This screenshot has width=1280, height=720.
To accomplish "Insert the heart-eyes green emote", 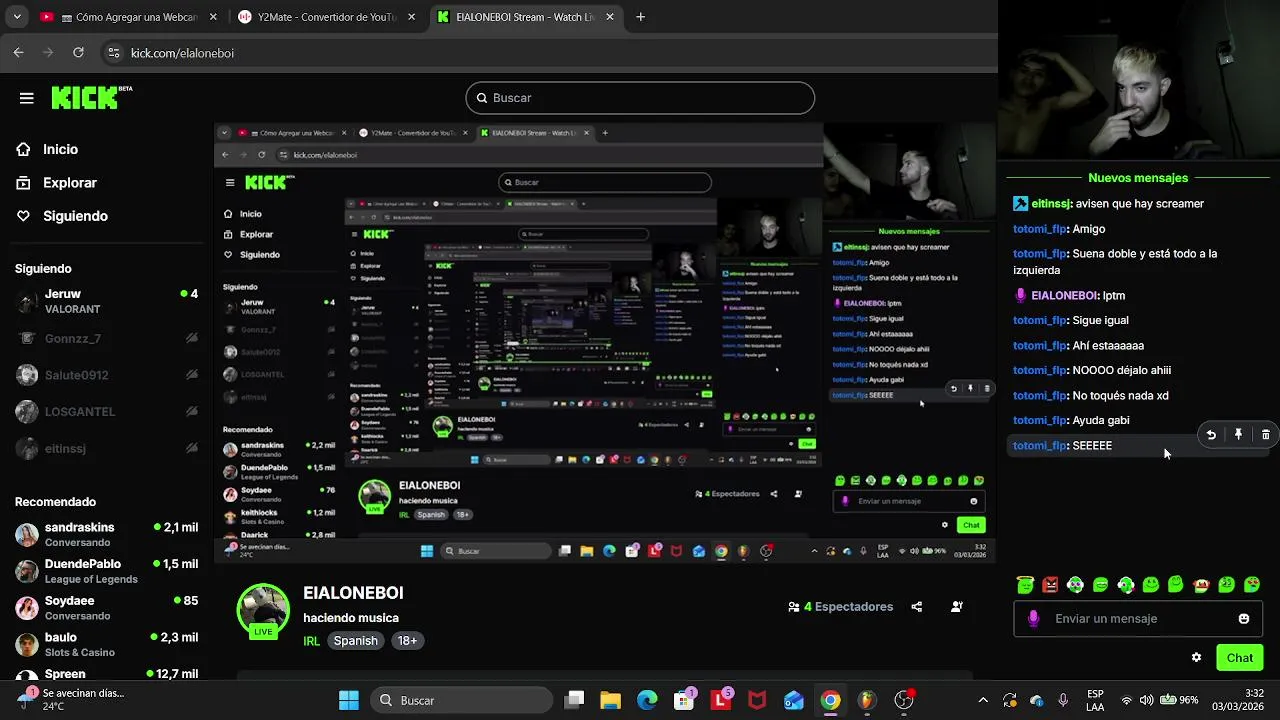I will tap(1251, 585).
